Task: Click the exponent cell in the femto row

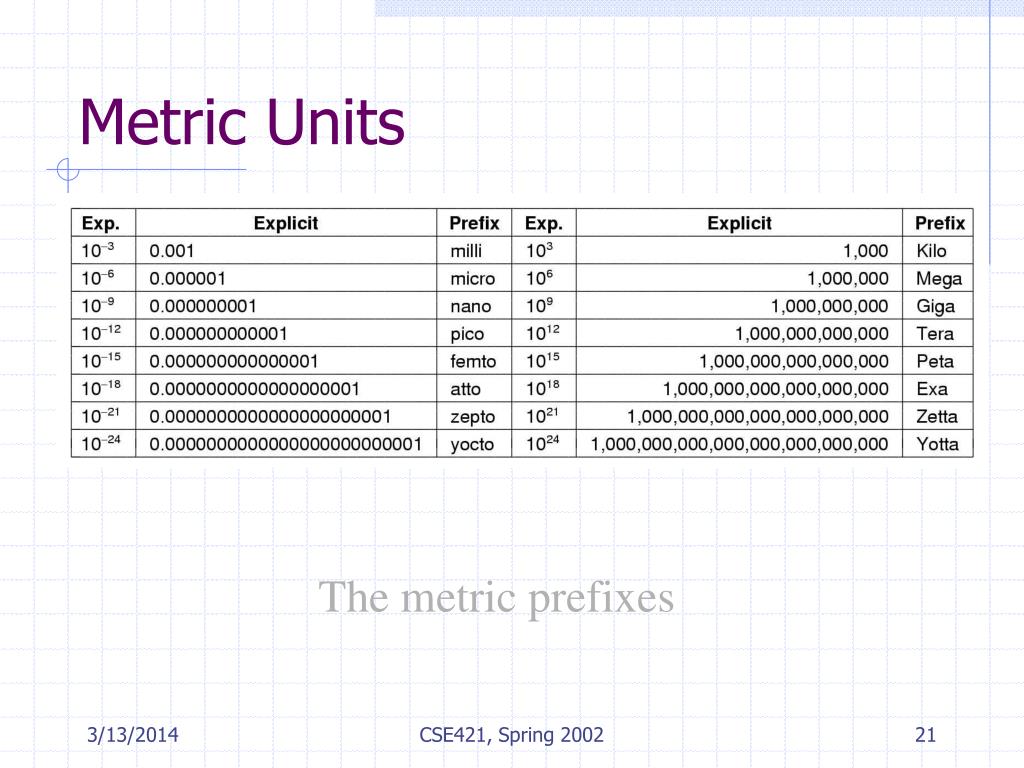Action: (103, 360)
